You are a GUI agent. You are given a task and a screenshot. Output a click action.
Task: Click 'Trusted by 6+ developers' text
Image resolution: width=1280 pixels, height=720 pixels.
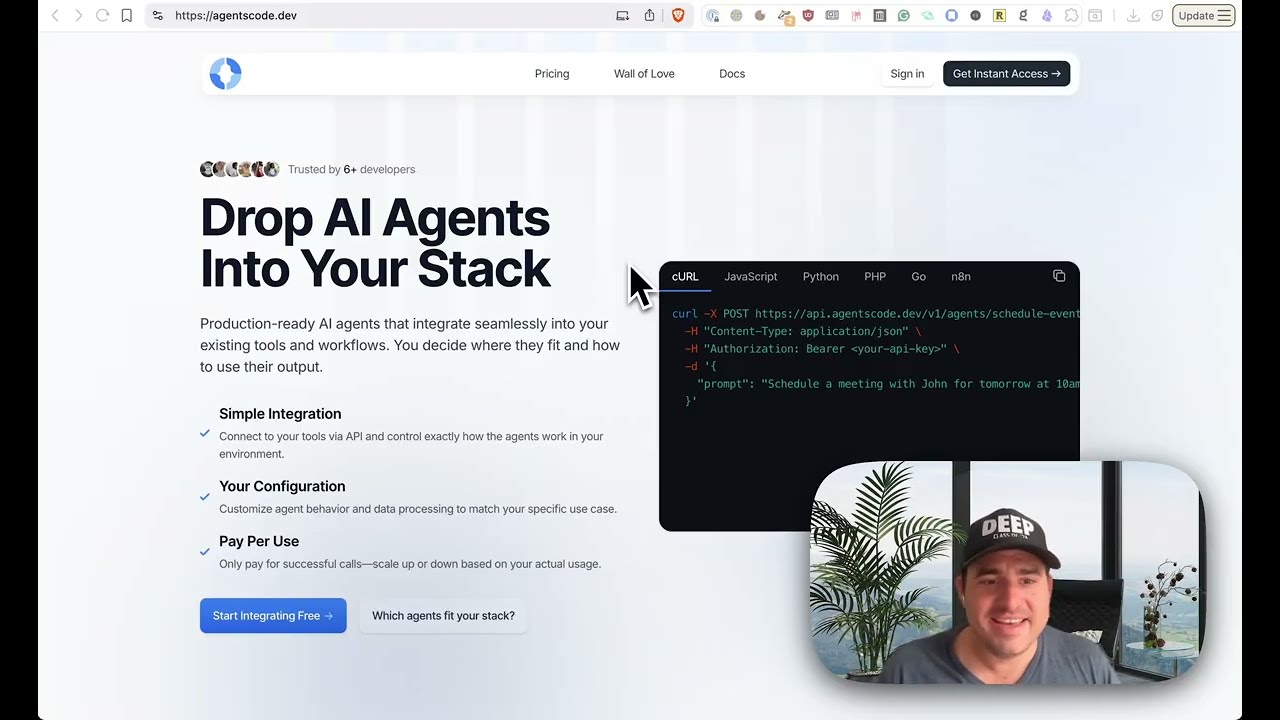point(351,169)
